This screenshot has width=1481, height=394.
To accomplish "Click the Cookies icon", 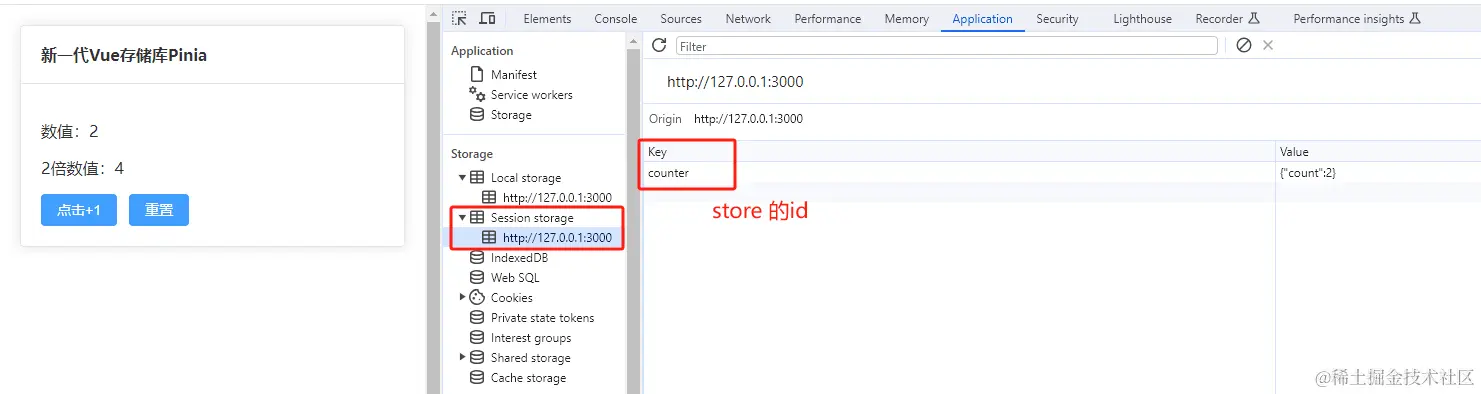I will [x=477, y=298].
